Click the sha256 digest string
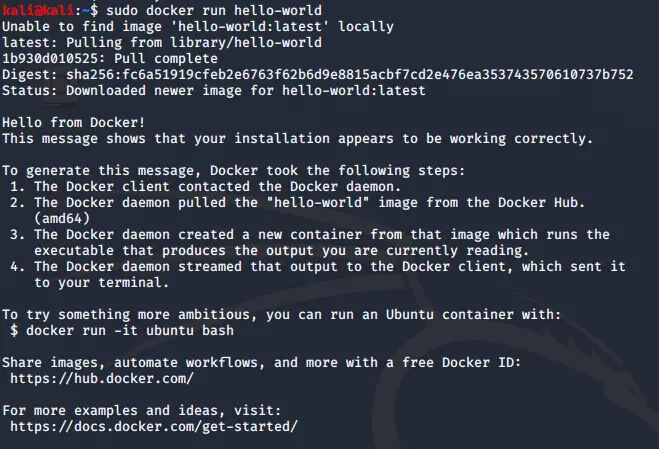Viewport: 659px width, 449px height. click(x=350, y=74)
